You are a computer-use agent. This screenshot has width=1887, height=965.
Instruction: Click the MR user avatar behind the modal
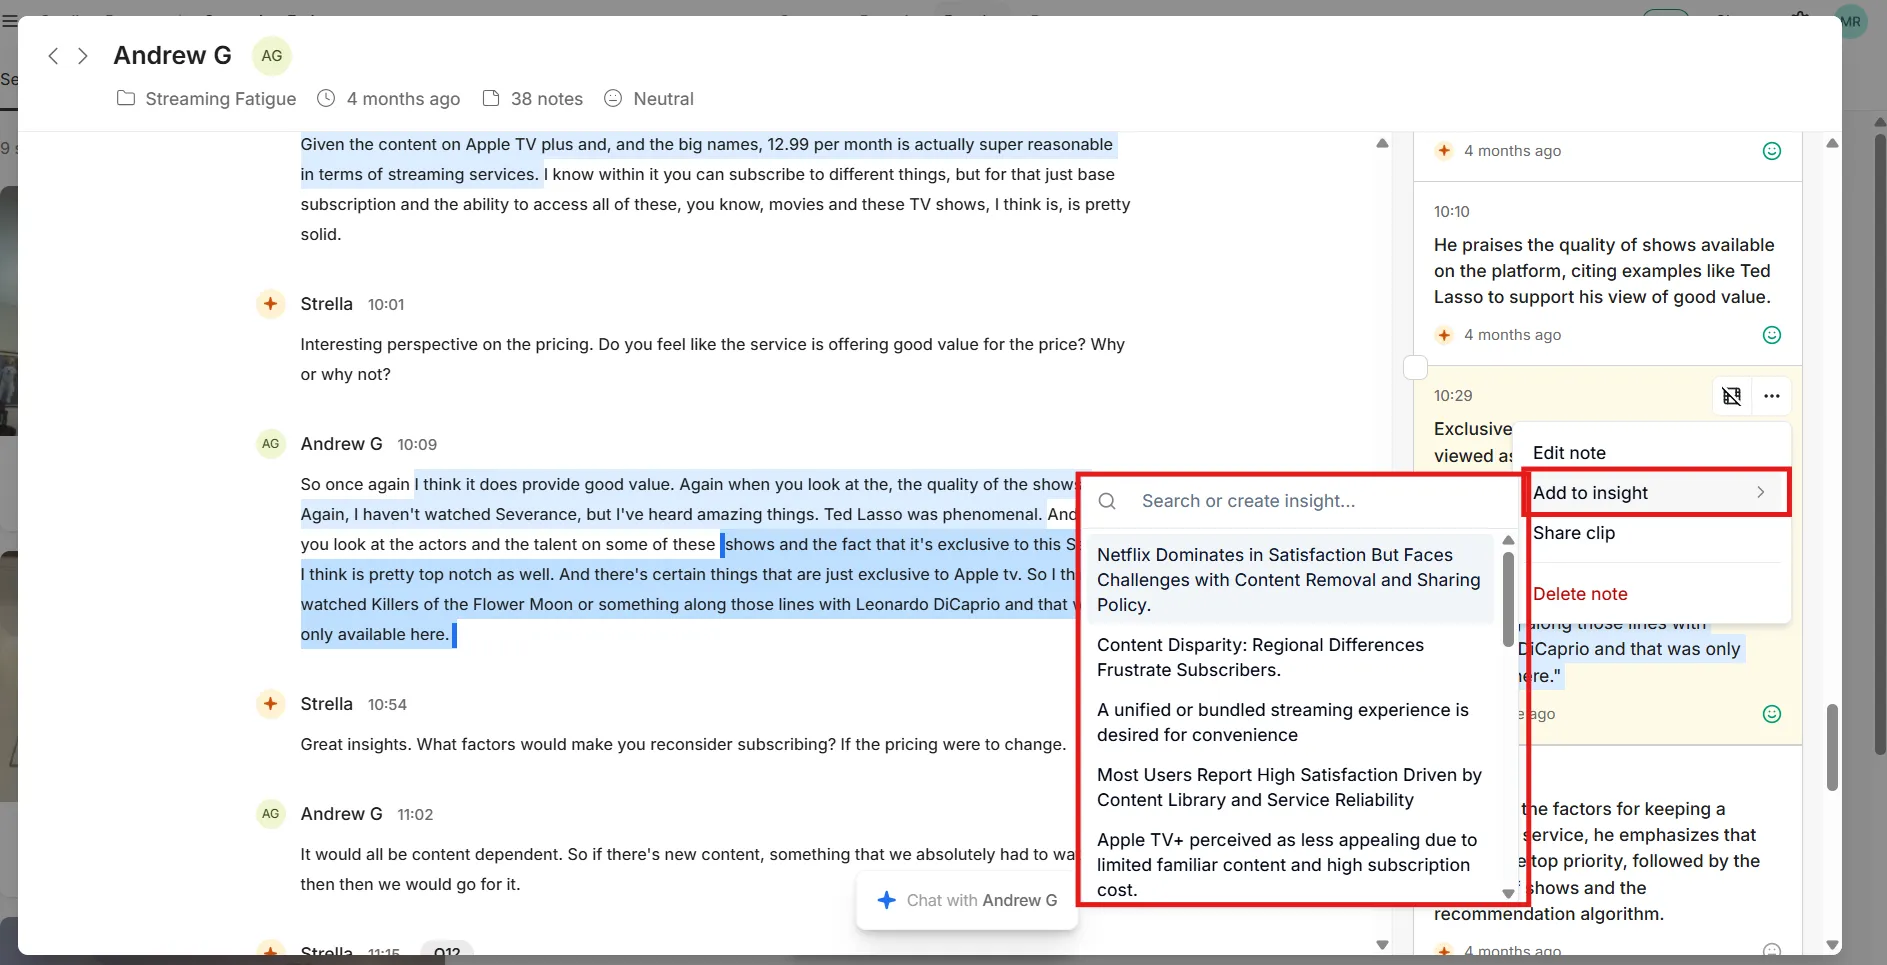pyautogui.click(x=1852, y=21)
